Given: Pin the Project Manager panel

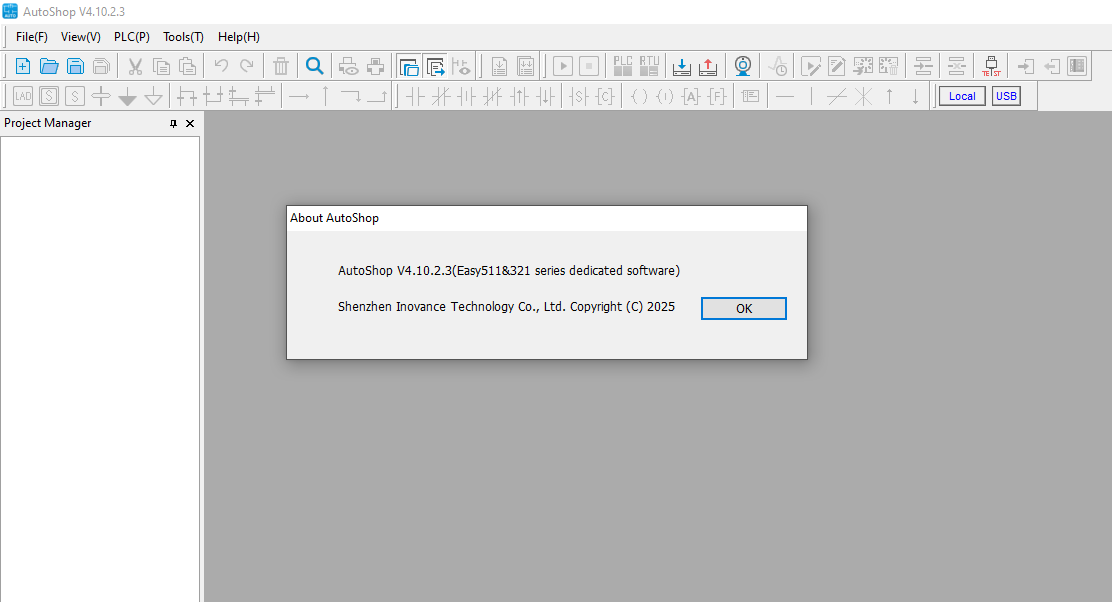Looking at the screenshot, I should (173, 123).
